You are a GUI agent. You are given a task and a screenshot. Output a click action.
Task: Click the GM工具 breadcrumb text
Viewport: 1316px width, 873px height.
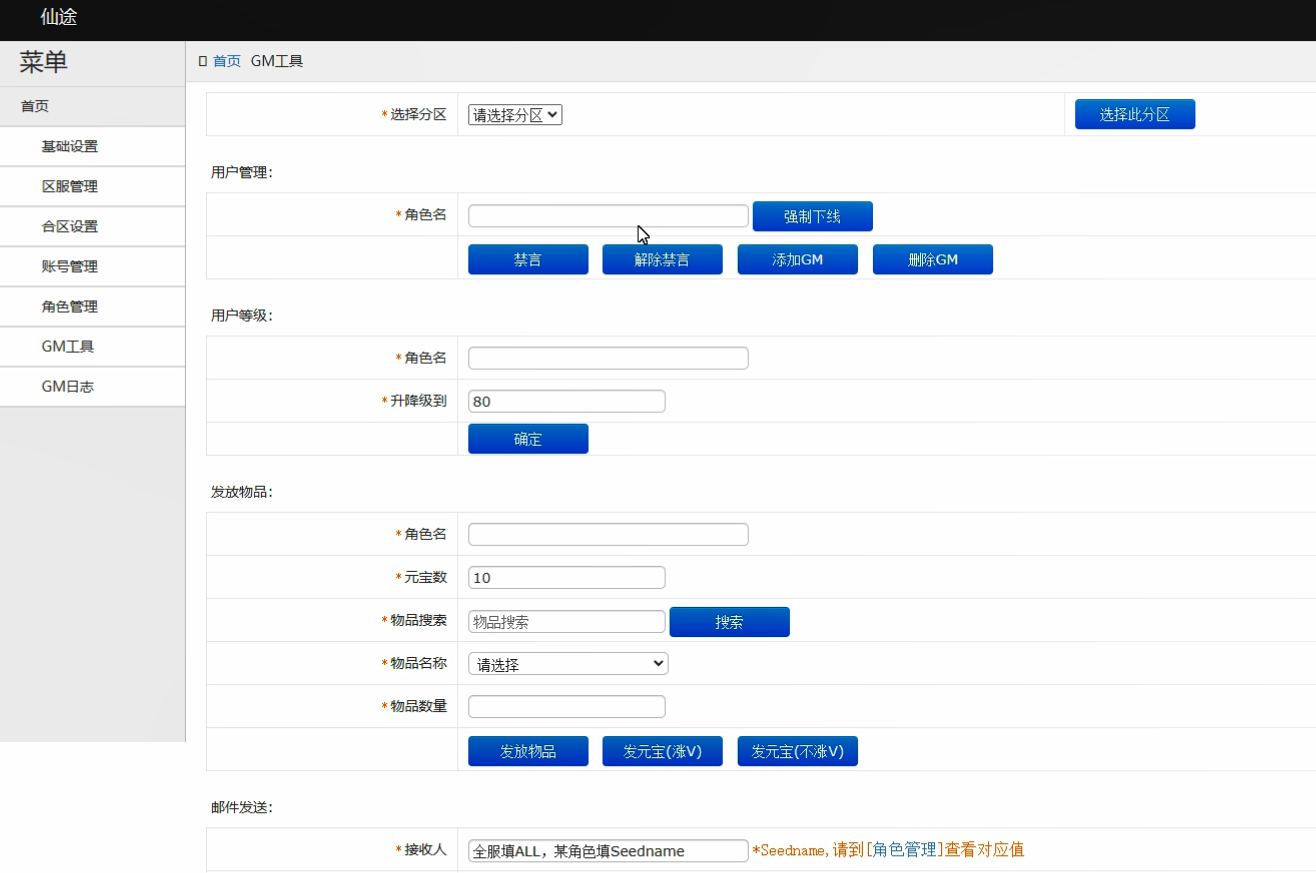(277, 61)
